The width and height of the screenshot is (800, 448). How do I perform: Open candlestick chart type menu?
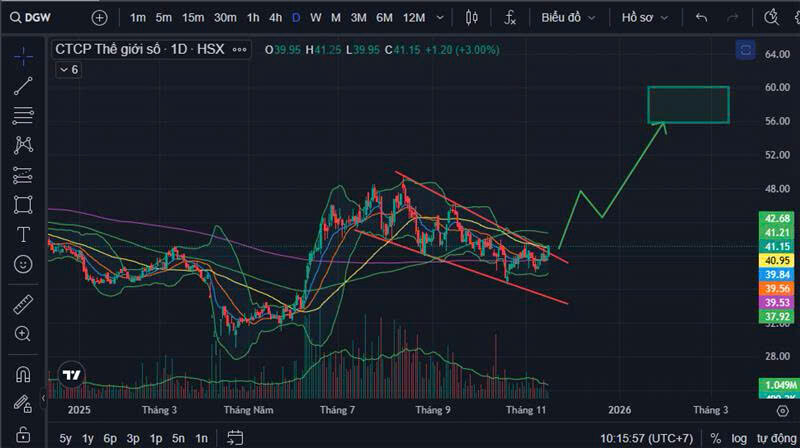click(x=472, y=18)
